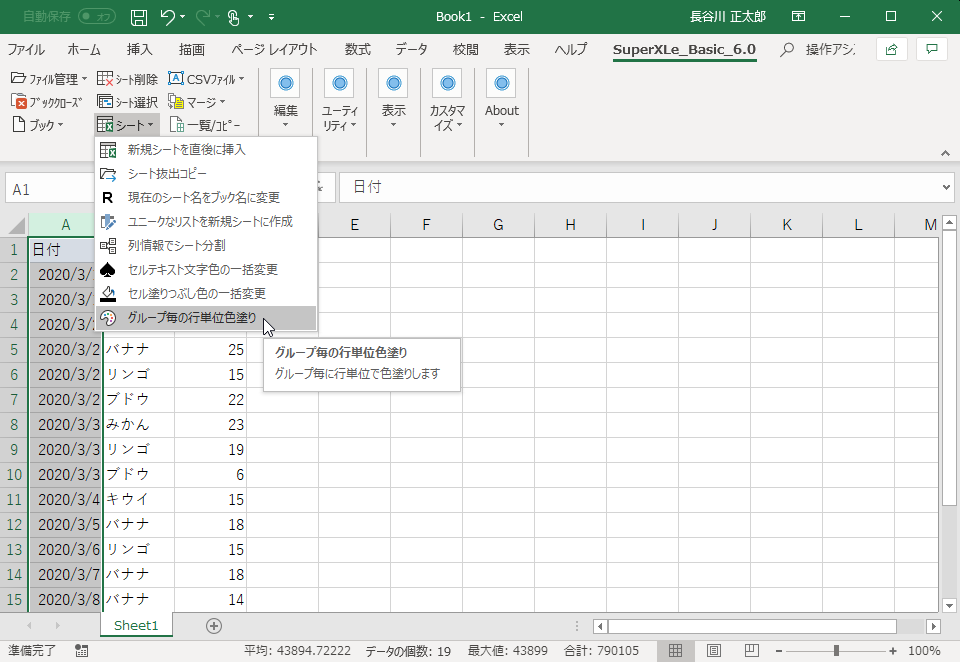The height and width of the screenshot is (662, 960).
Task: Click cell with value 25
Action: click(x=211, y=350)
